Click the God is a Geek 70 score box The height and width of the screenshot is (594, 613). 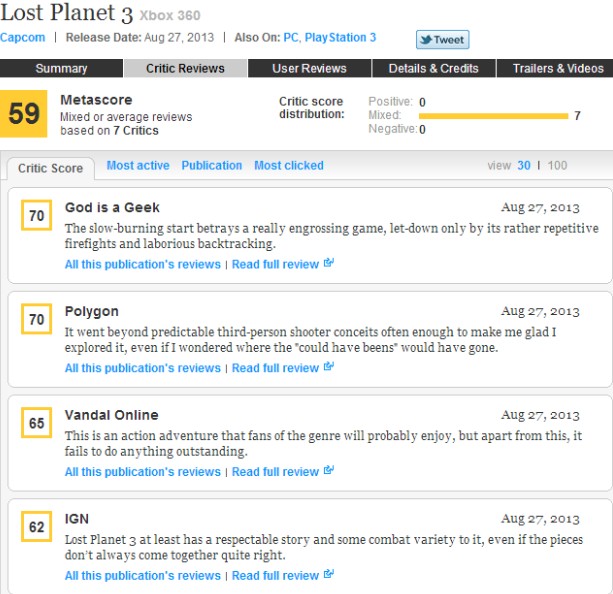coord(36,215)
